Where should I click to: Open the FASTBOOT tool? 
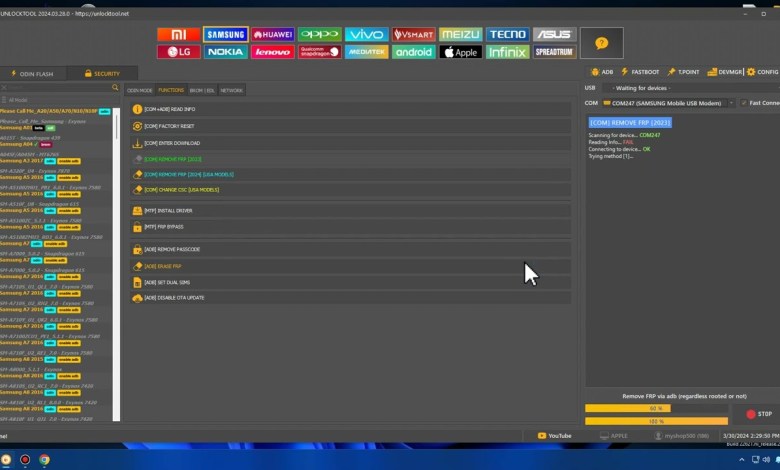(640, 72)
